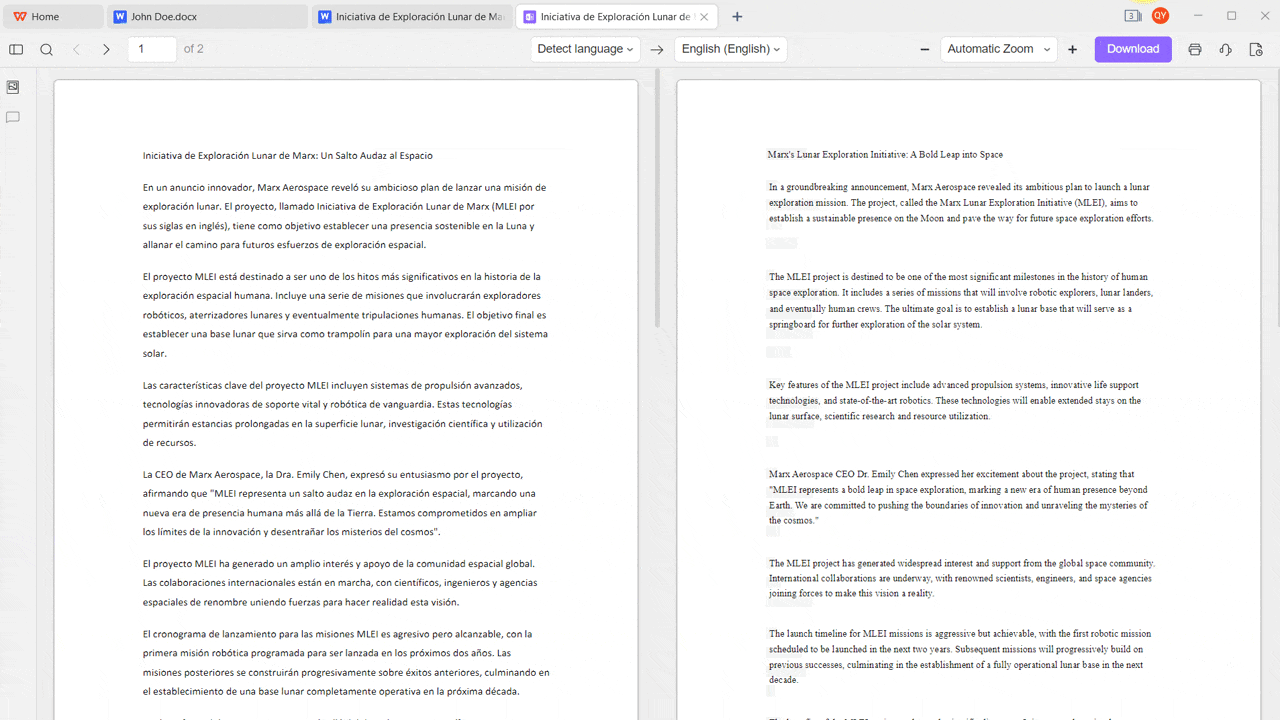
Task: Open the Detect language dropdown
Action: pyautogui.click(x=585, y=49)
